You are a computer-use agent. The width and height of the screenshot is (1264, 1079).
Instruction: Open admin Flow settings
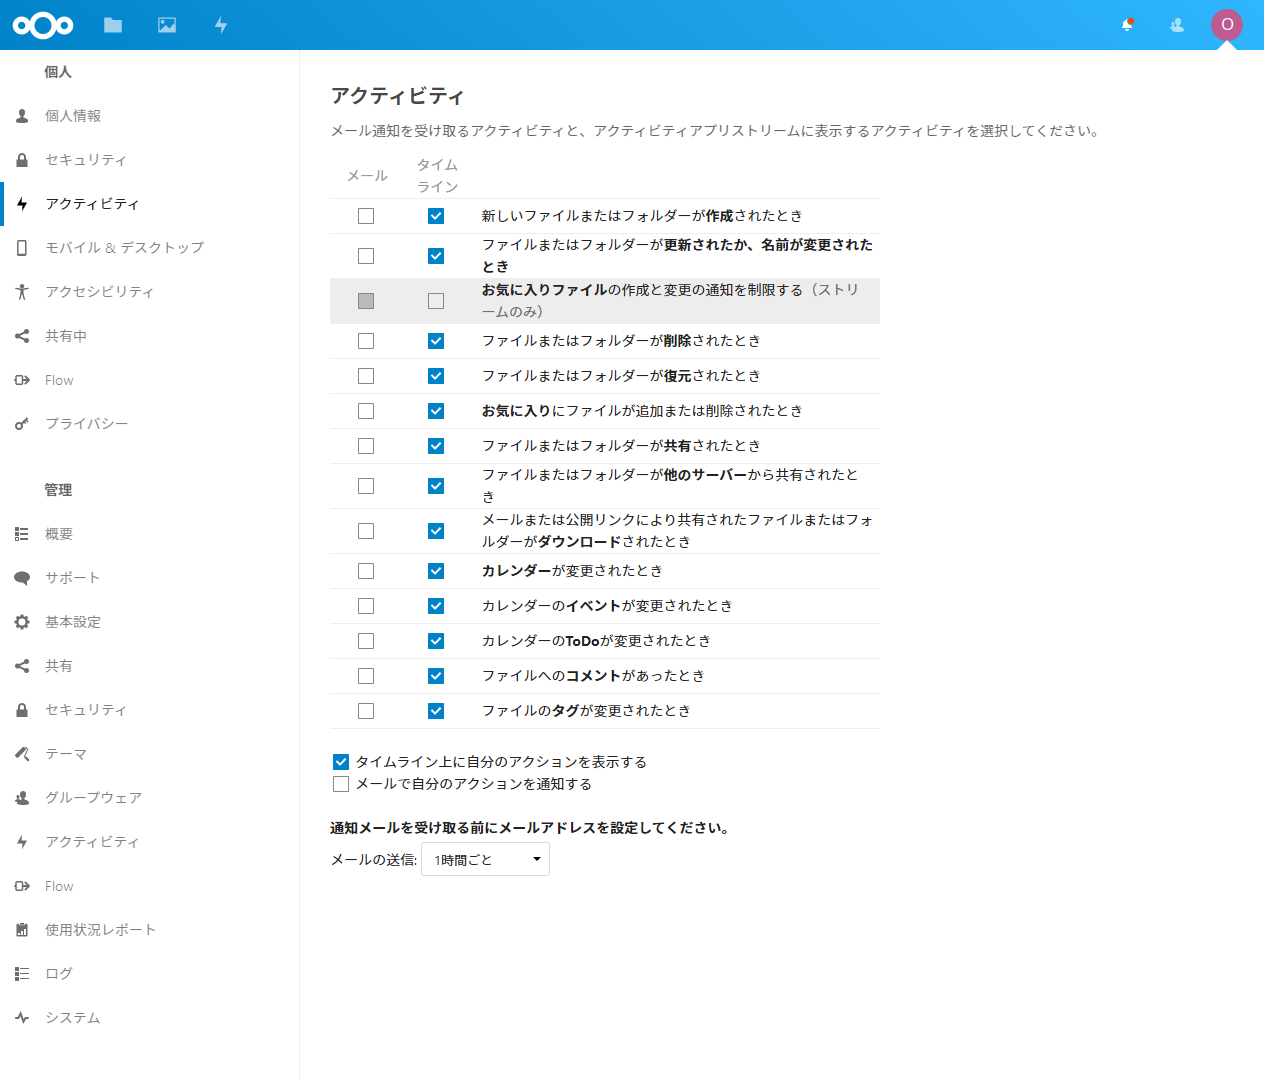tap(150, 886)
